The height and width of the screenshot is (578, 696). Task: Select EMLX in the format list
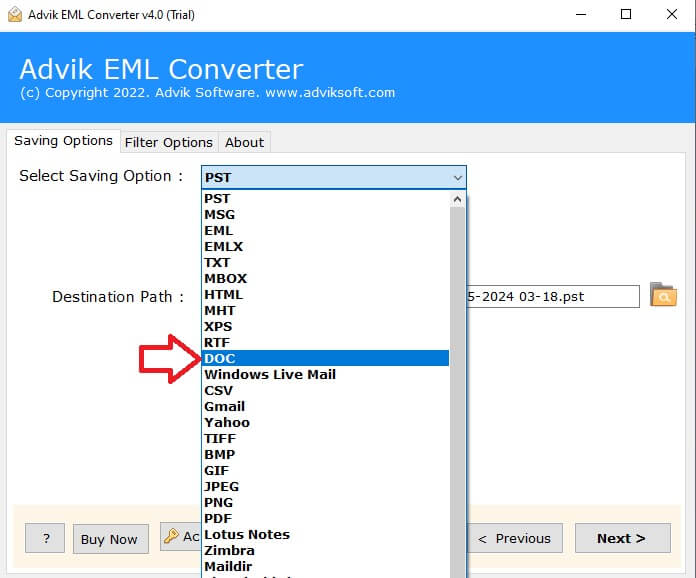pyautogui.click(x=325, y=246)
